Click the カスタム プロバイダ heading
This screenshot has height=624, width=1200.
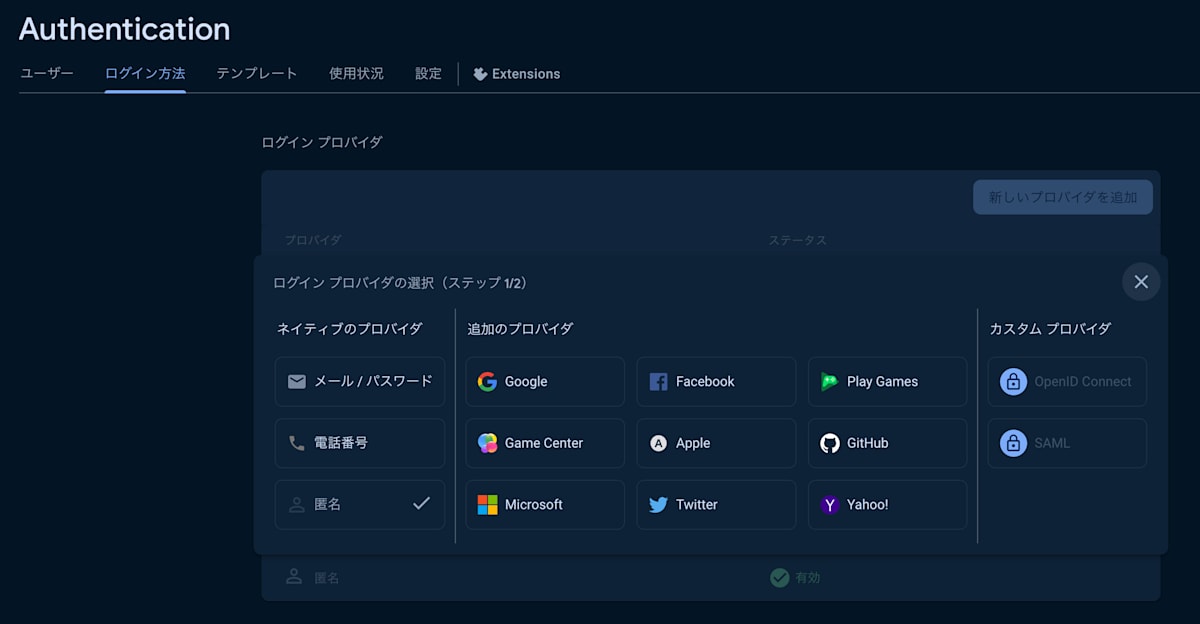coord(1050,329)
